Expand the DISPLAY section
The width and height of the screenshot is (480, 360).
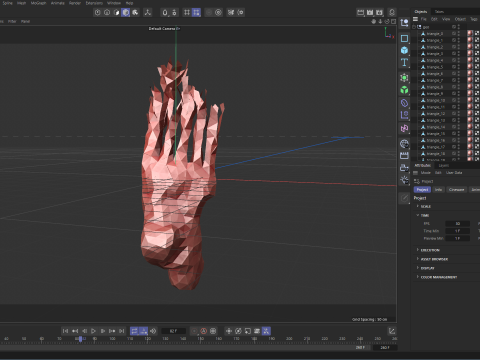417,268
